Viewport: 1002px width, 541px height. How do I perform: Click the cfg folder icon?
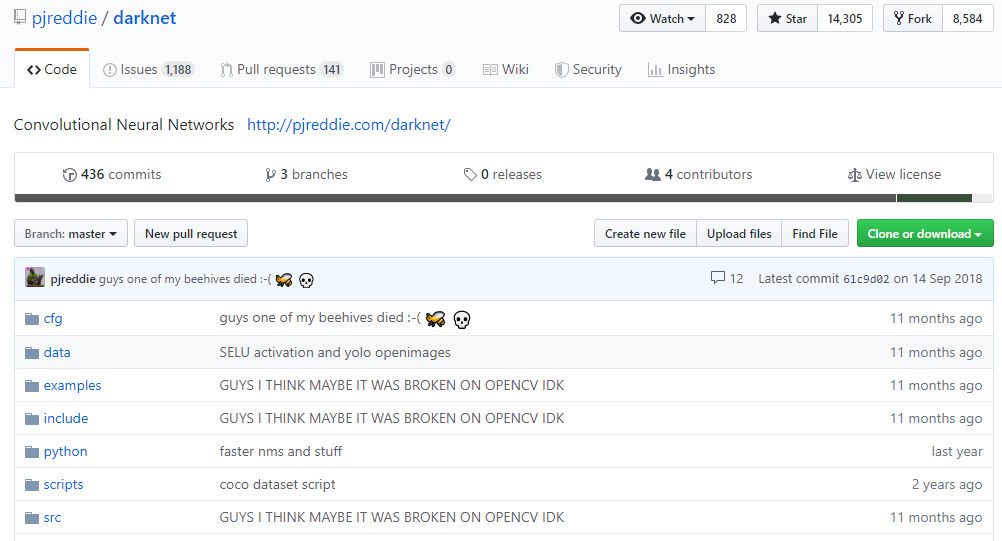tap(32, 319)
